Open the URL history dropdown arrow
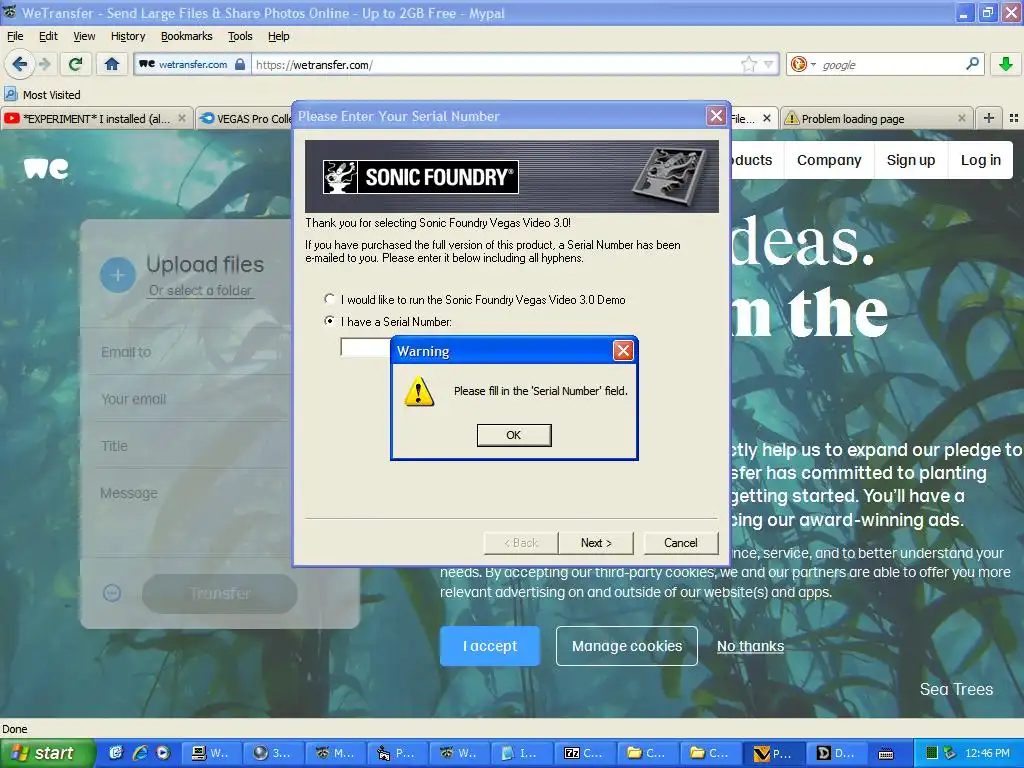This screenshot has width=1024, height=768. click(769, 64)
